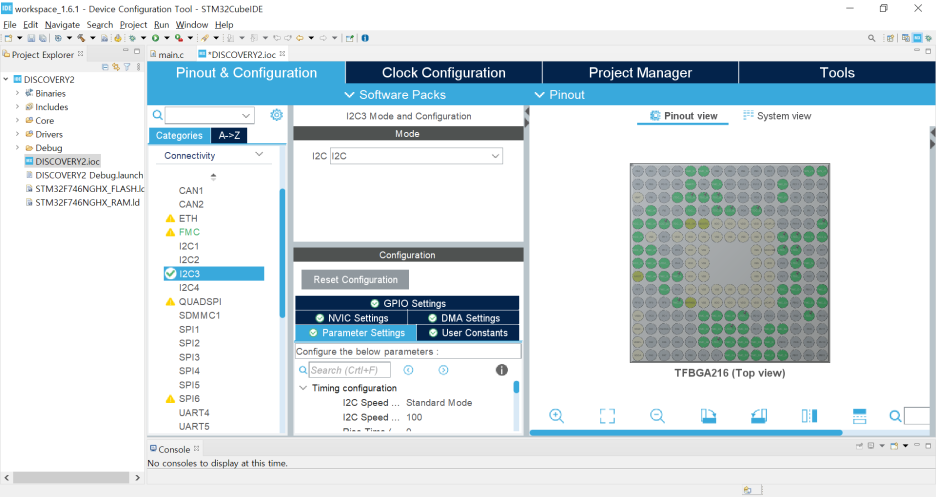
Task: Click the Project Explorer horizontal scrollbar
Action: [x=71, y=477]
